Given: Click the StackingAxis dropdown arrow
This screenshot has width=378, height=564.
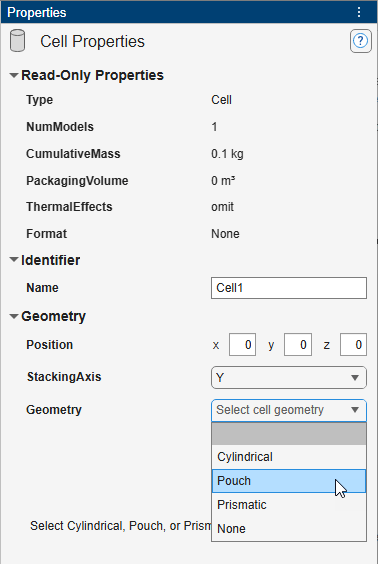Looking at the screenshot, I should point(355,378).
